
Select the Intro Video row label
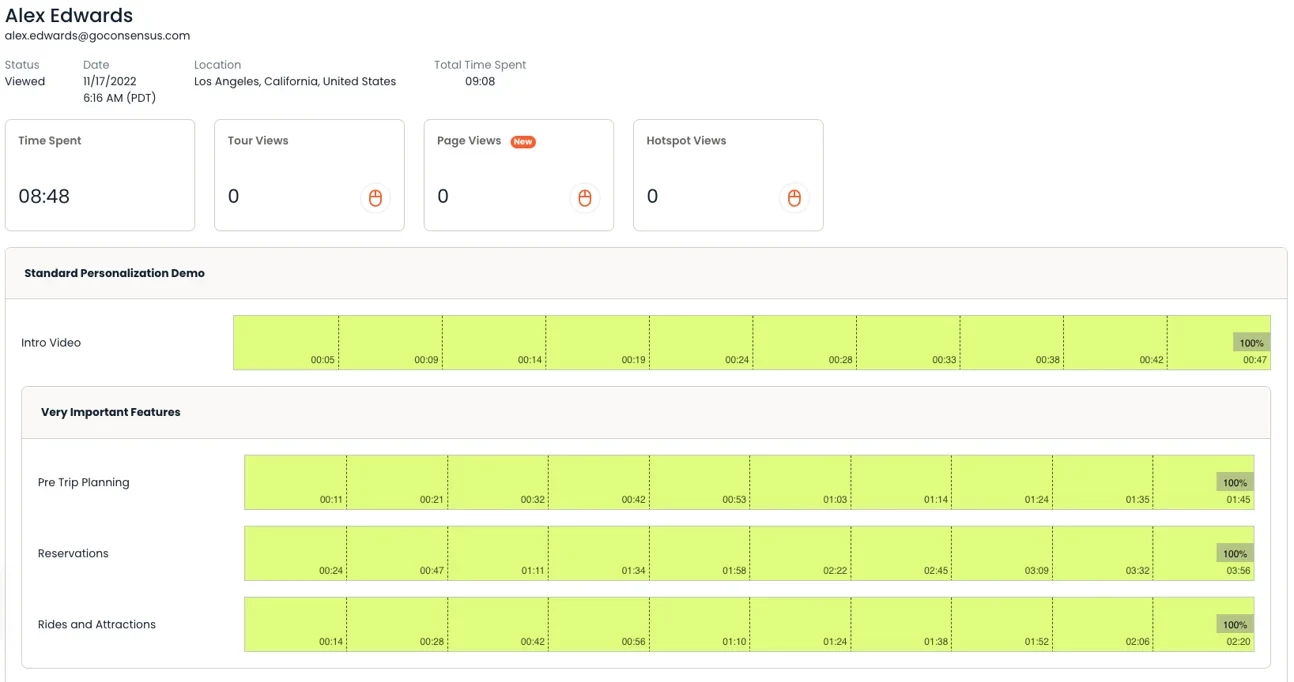(51, 343)
